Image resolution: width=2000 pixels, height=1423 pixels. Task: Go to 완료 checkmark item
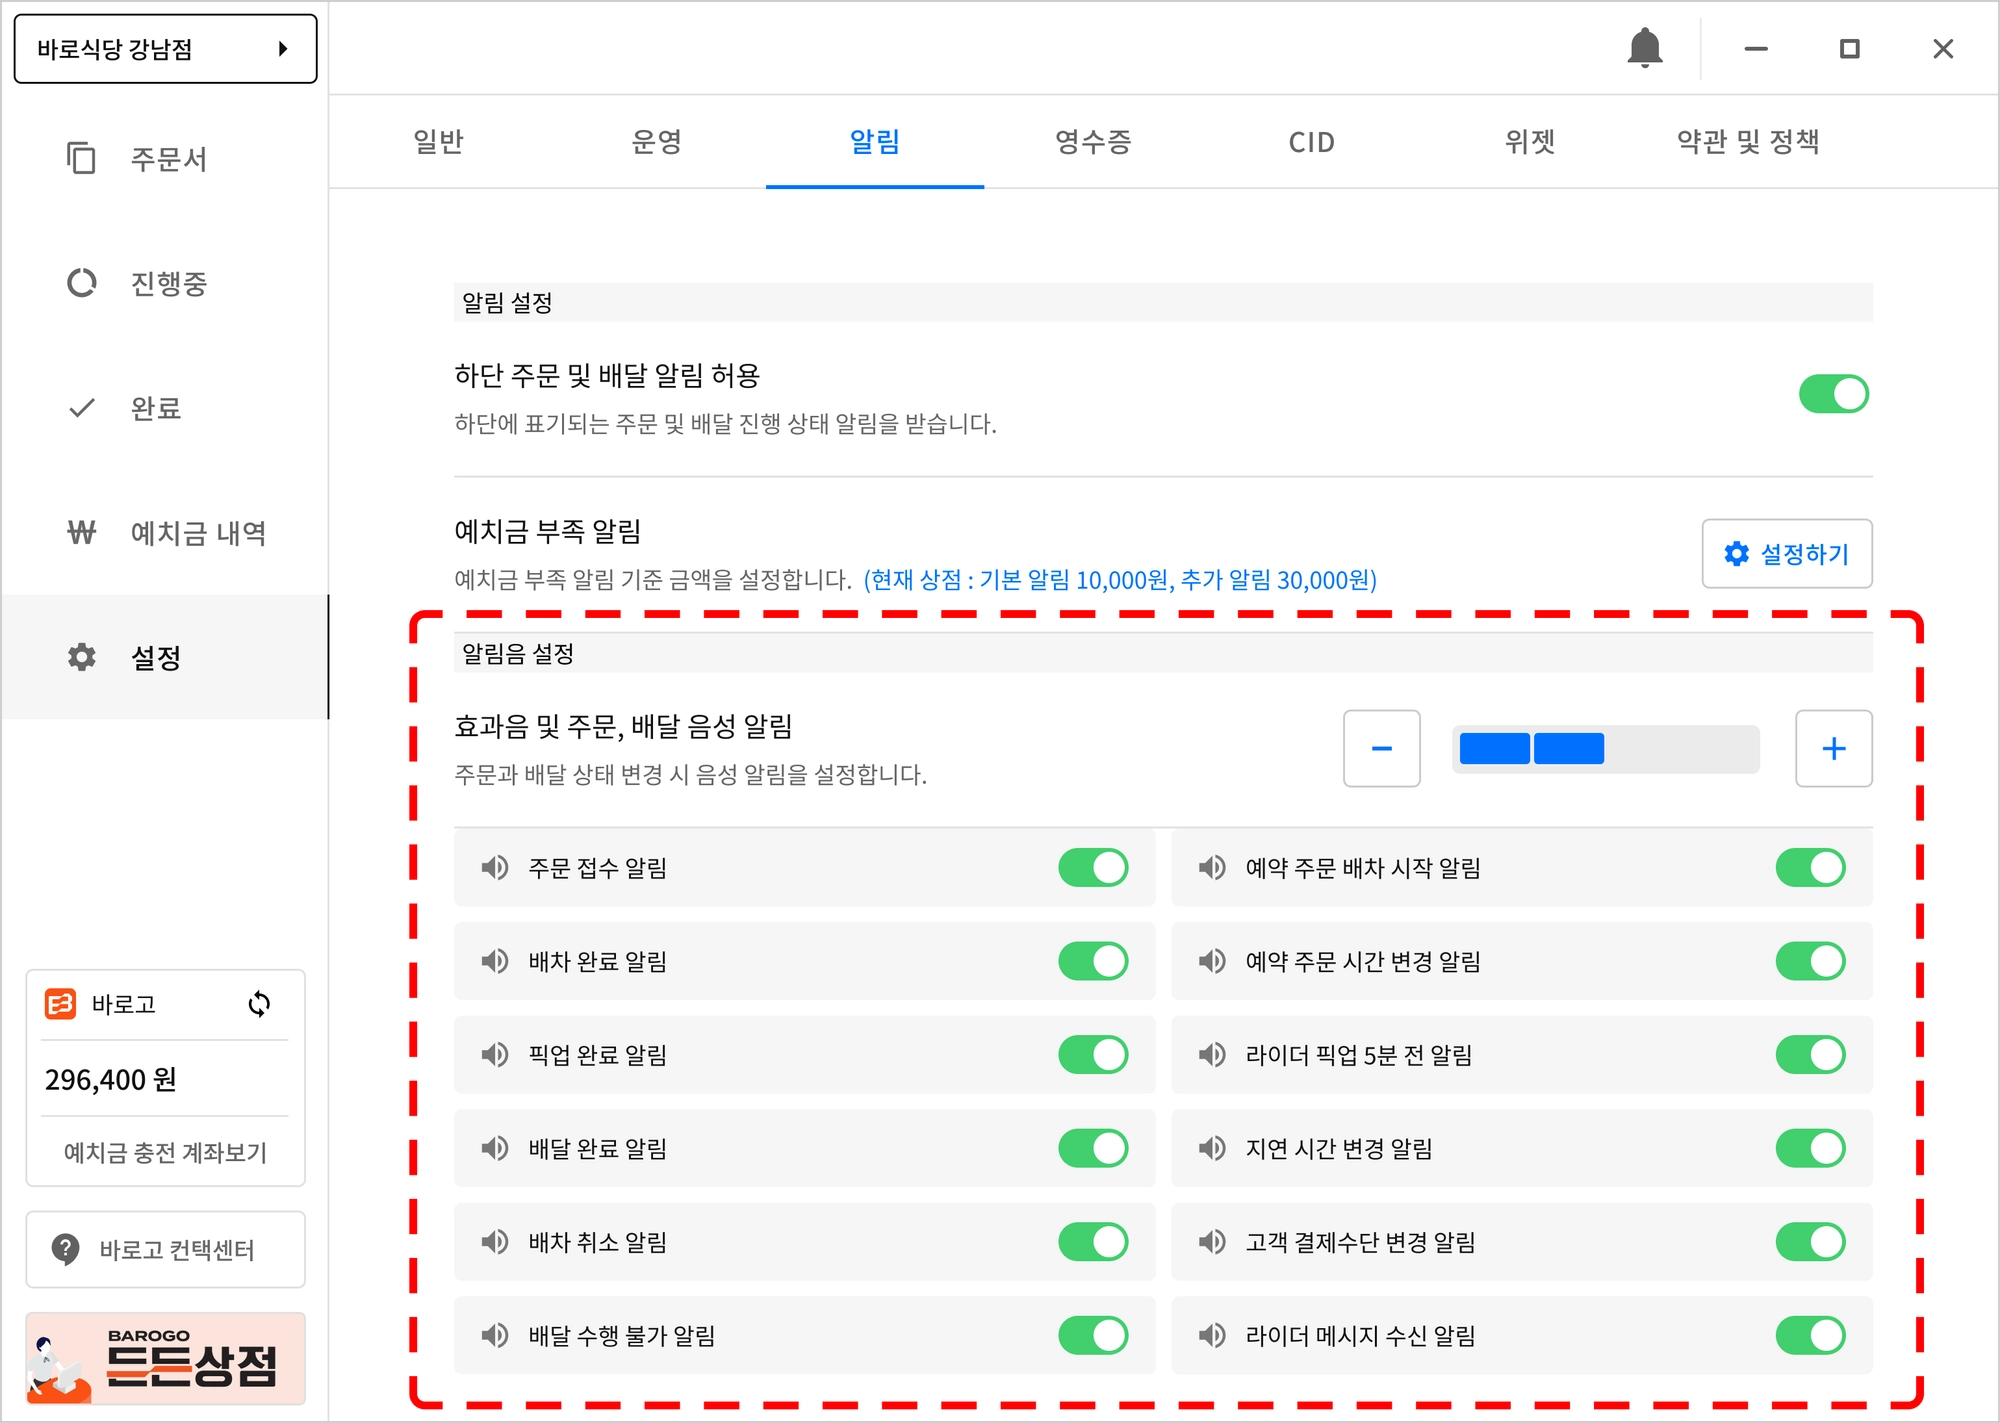(x=83, y=408)
